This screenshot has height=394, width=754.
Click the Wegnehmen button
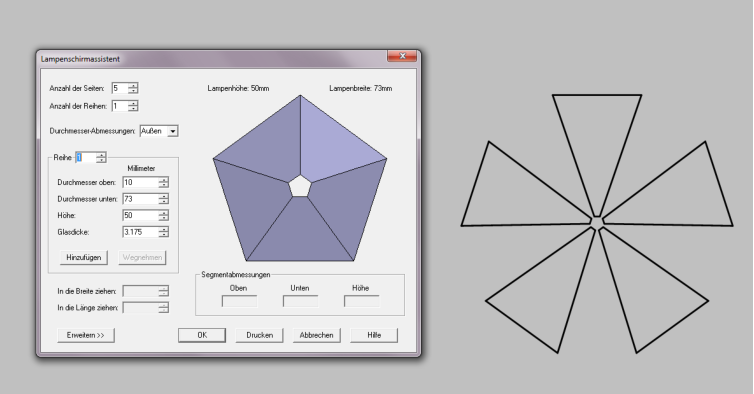click(142, 257)
